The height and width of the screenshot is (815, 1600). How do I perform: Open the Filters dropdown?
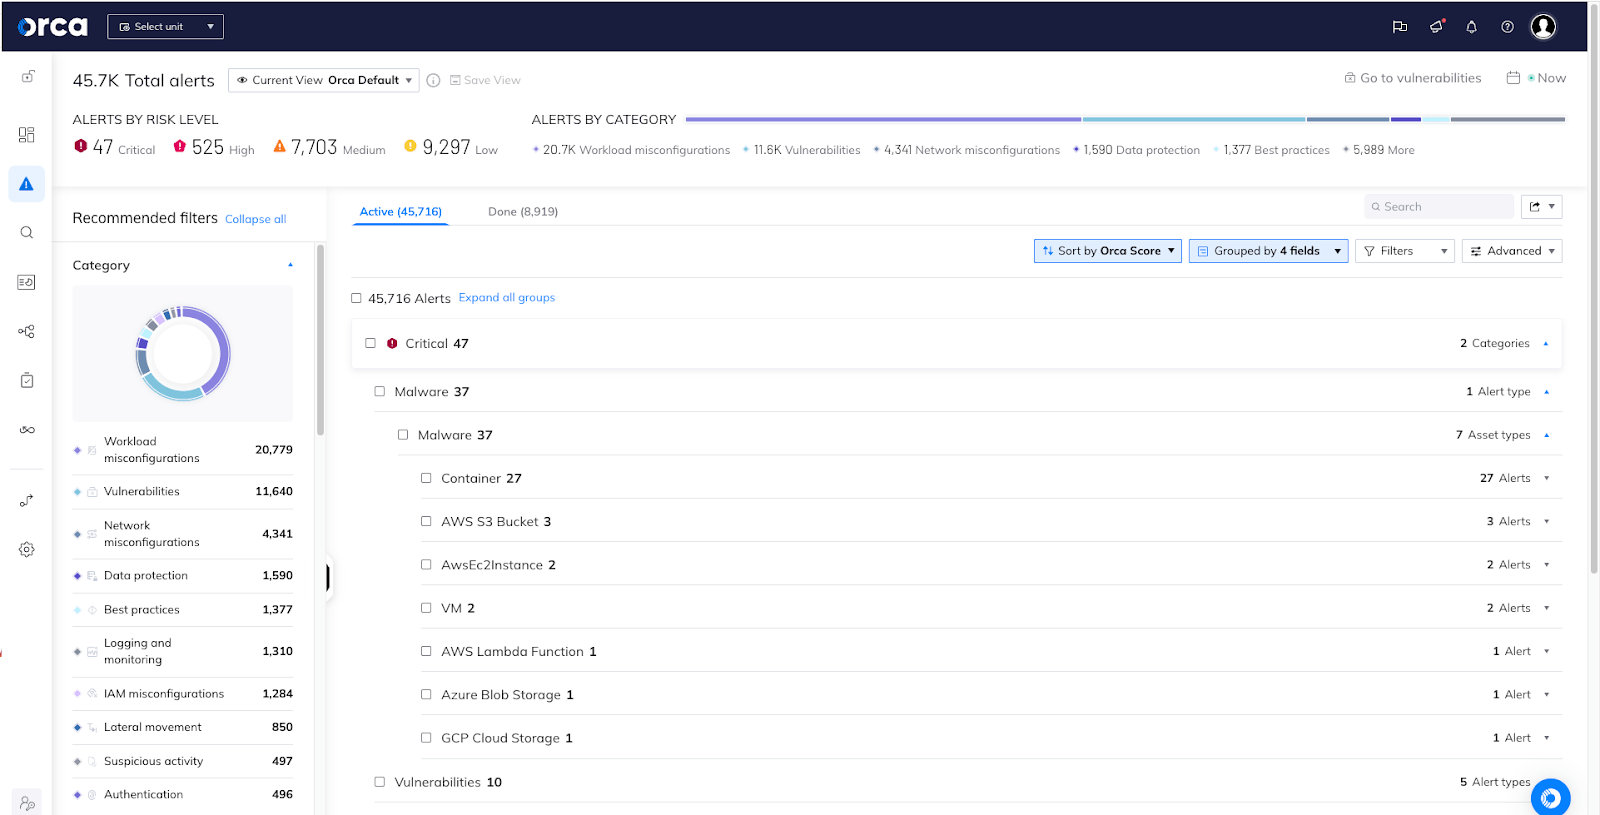pyautogui.click(x=1405, y=251)
